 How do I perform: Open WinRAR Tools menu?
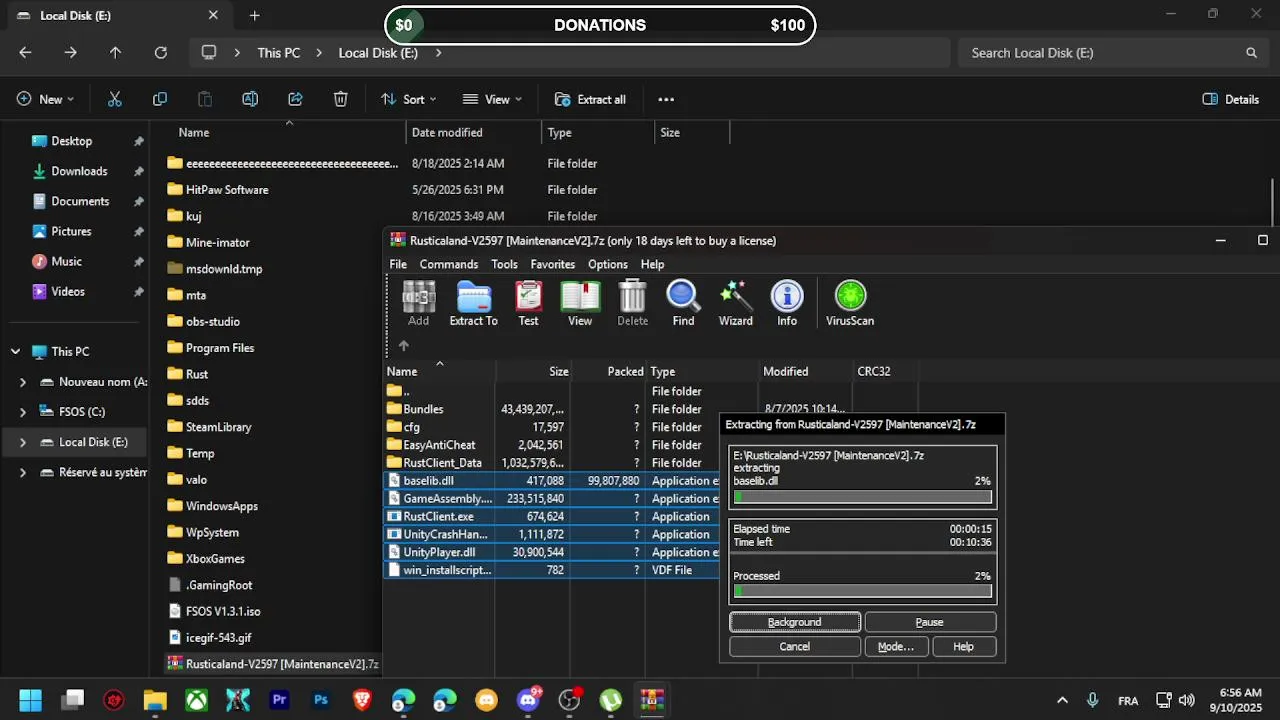504,264
